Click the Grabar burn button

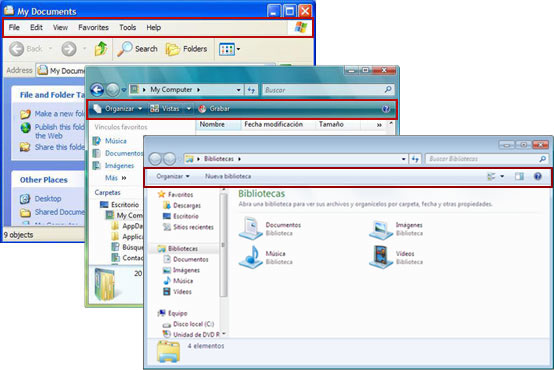214,109
